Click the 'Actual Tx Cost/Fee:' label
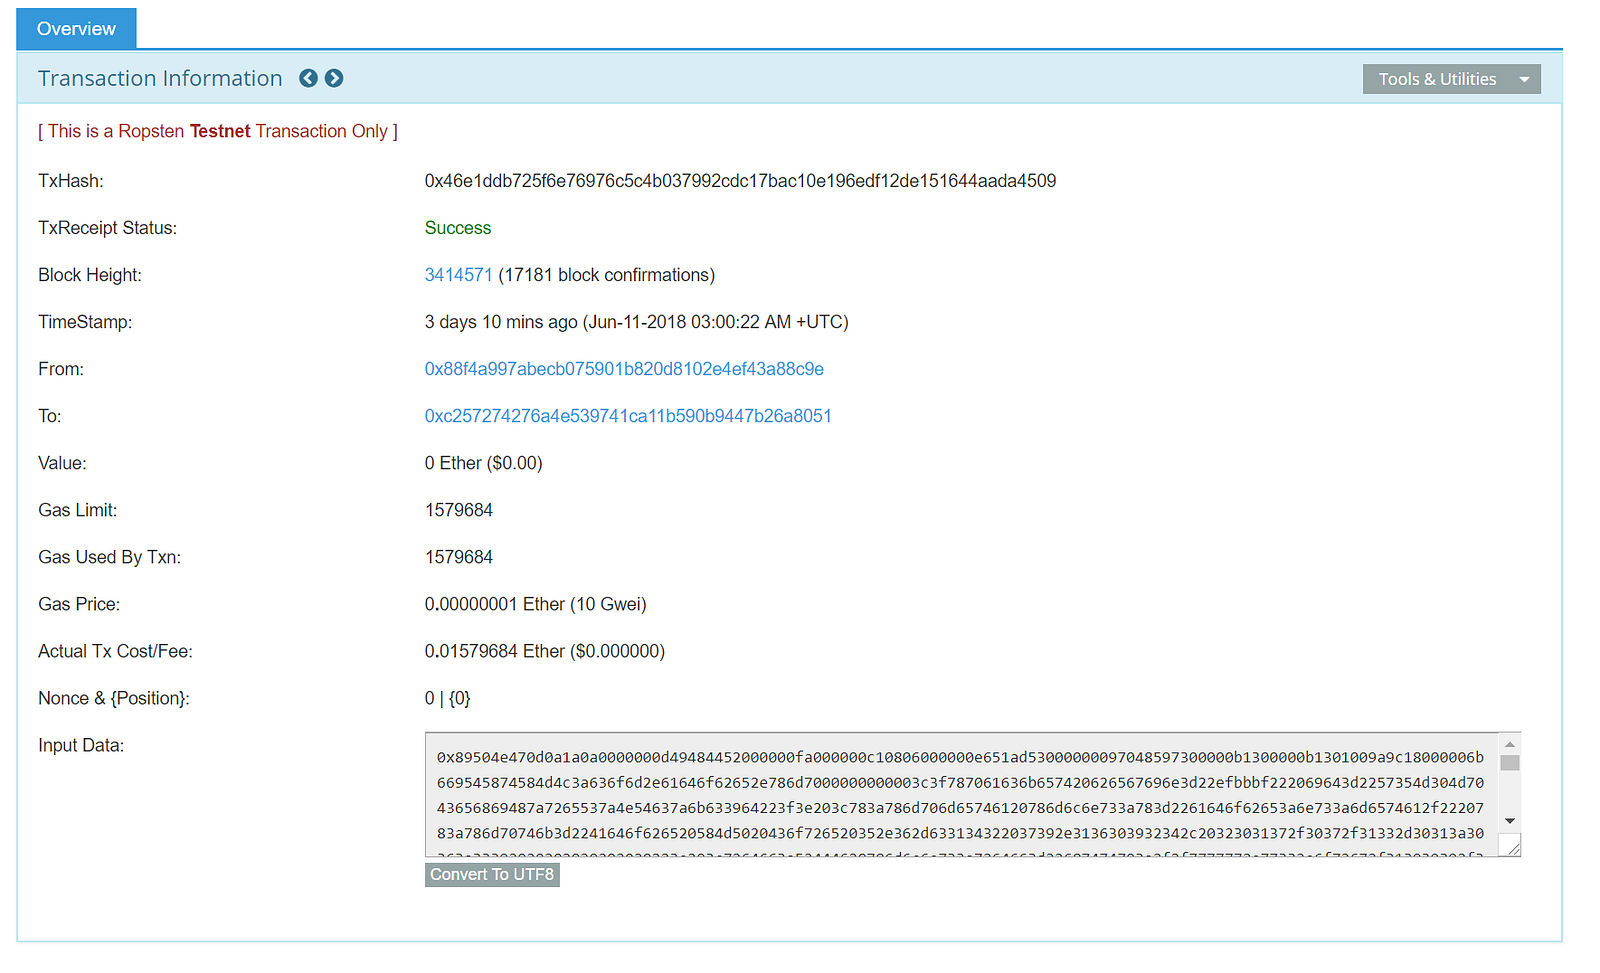This screenshot has width=1600, height=973. click(x=116, y=651)
